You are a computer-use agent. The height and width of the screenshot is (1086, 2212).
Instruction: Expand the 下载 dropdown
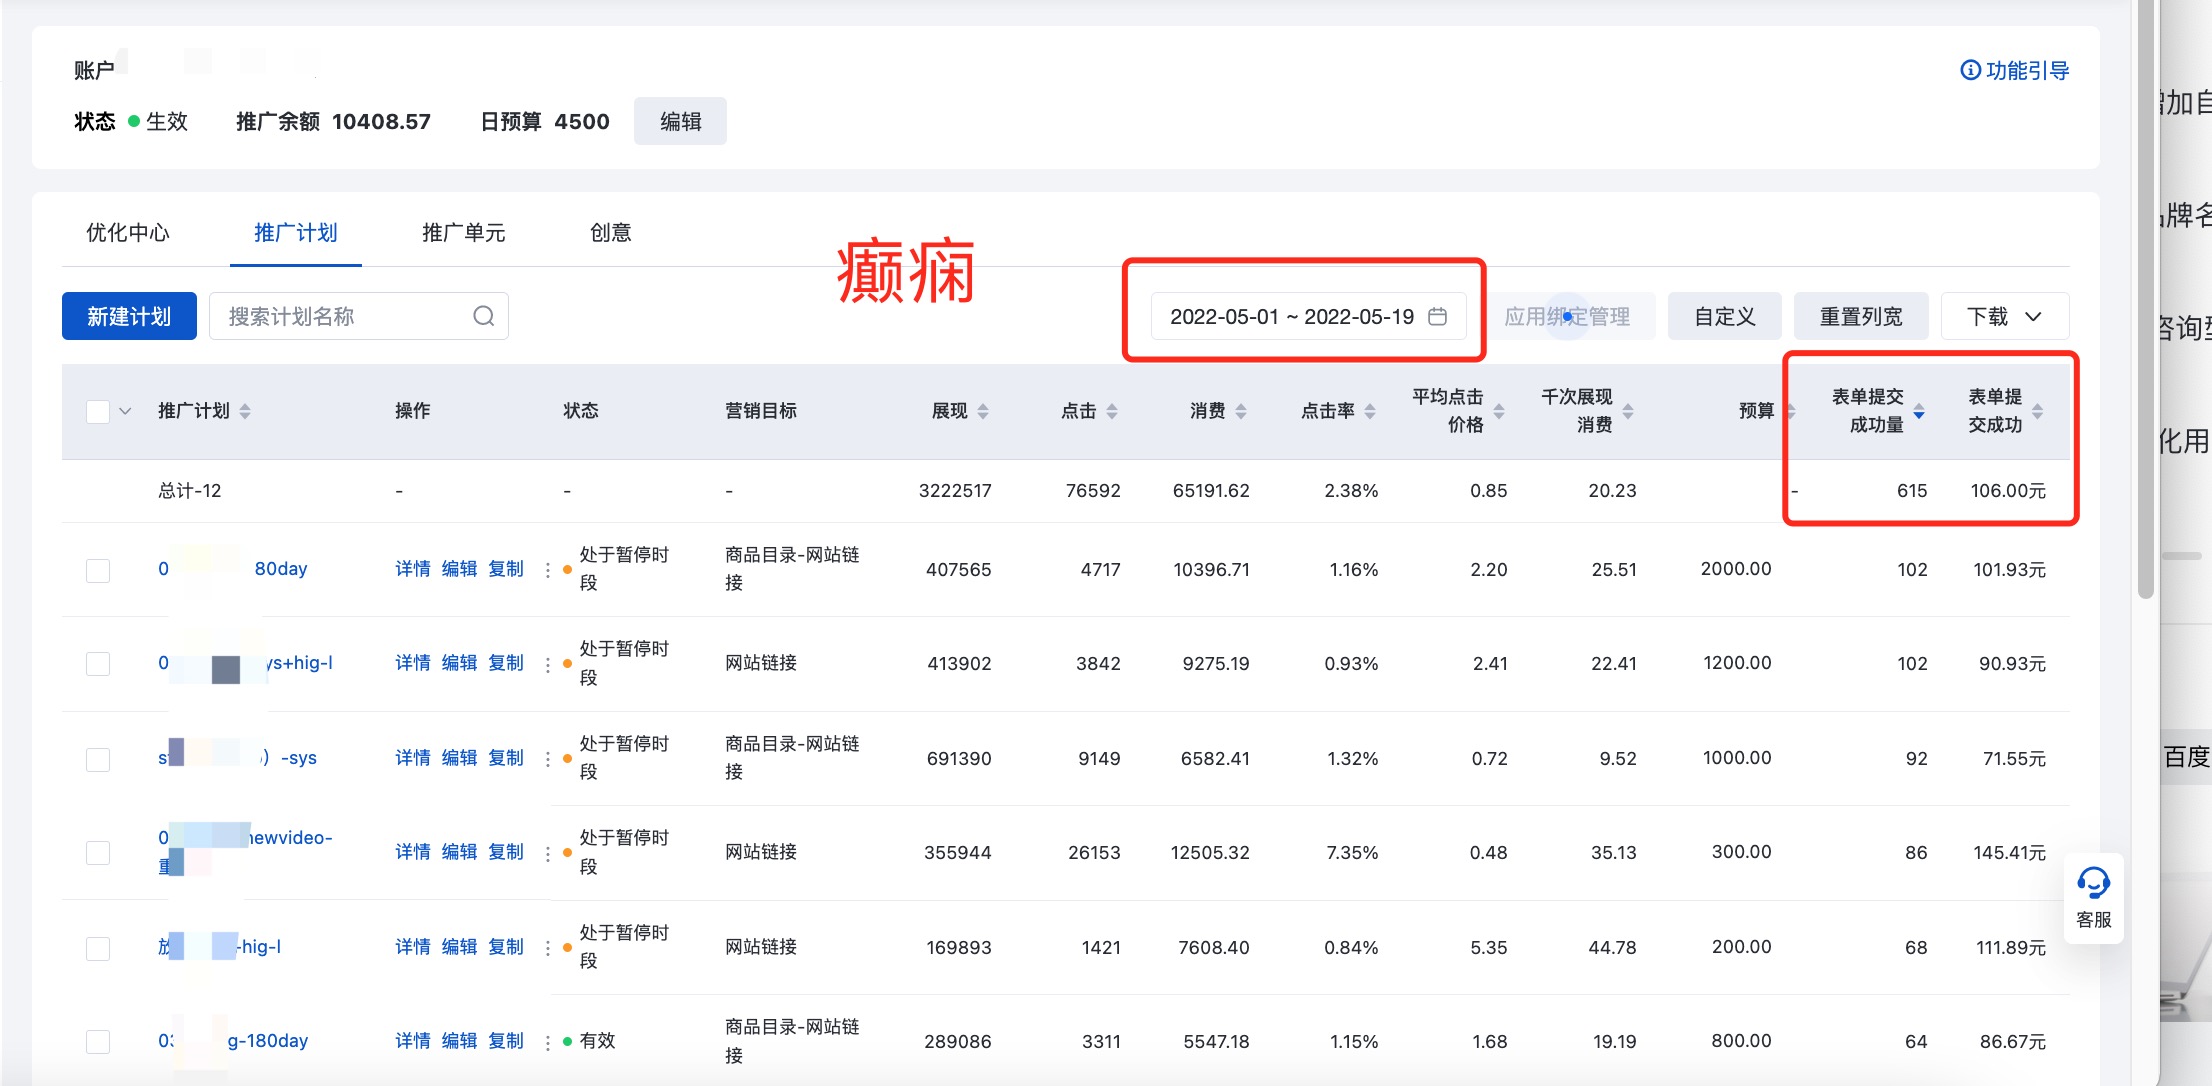pos(2004,316)
